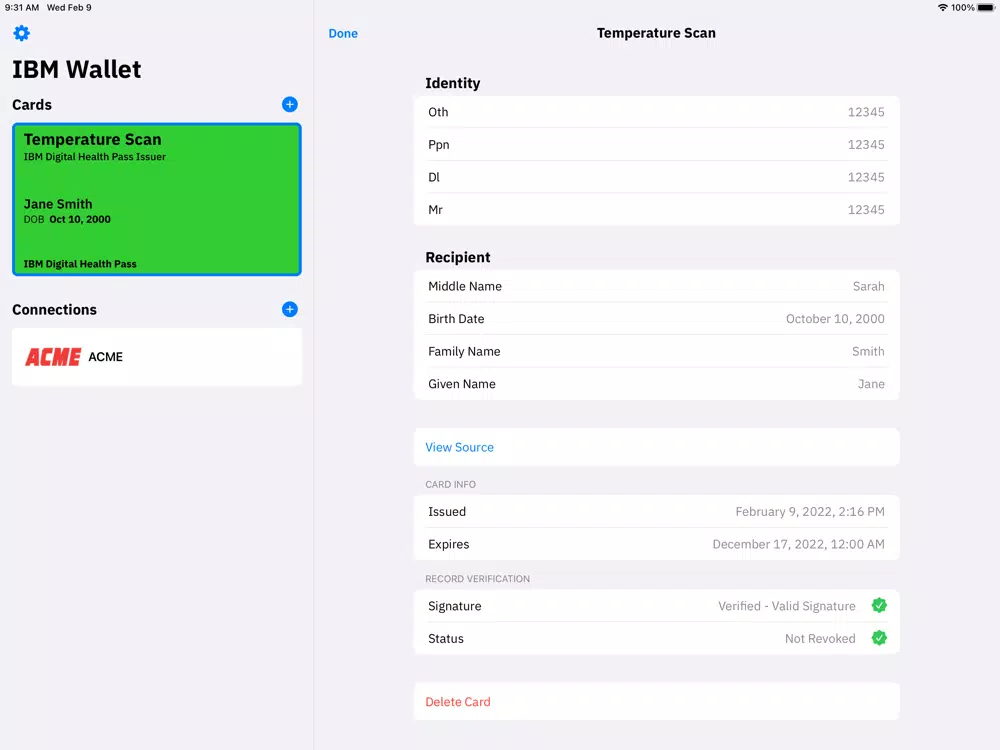Click the Temperature Scan page title
Viewport: 1000px width, 750px height.
pos(656,33)
